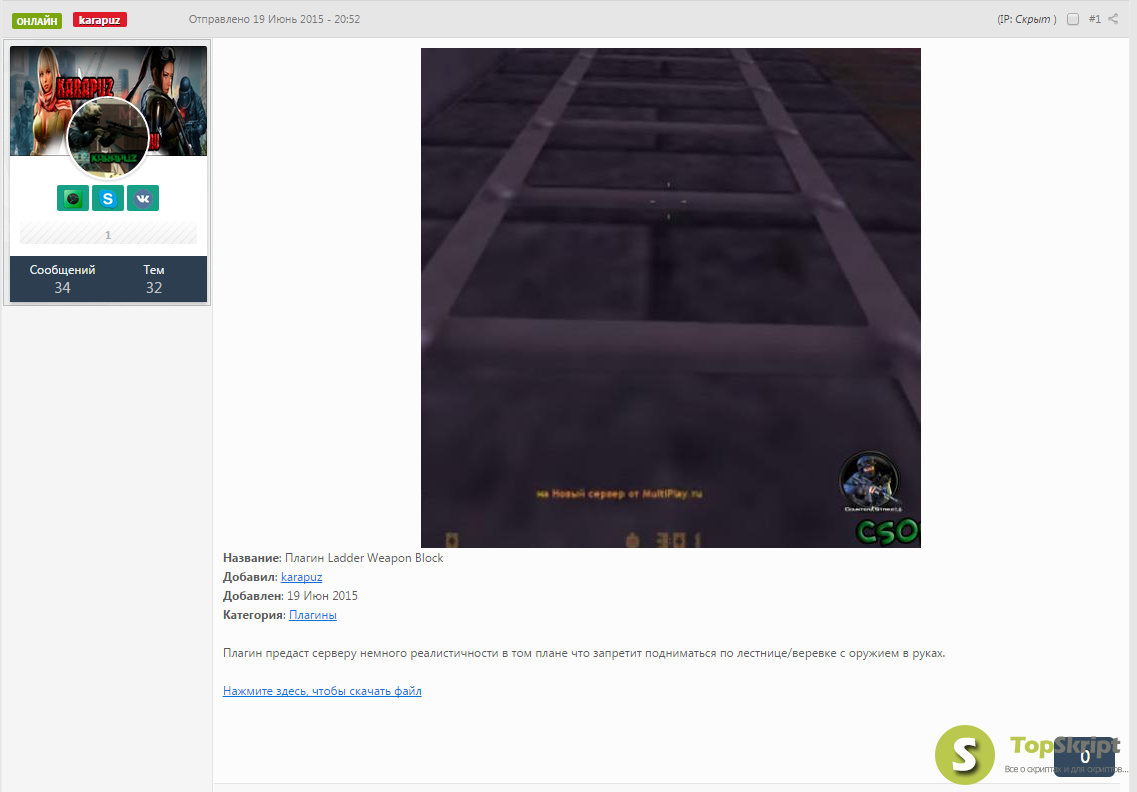Click the Тем 32 counter
This screenshot has width=1137, height=792.
(154, 279)
